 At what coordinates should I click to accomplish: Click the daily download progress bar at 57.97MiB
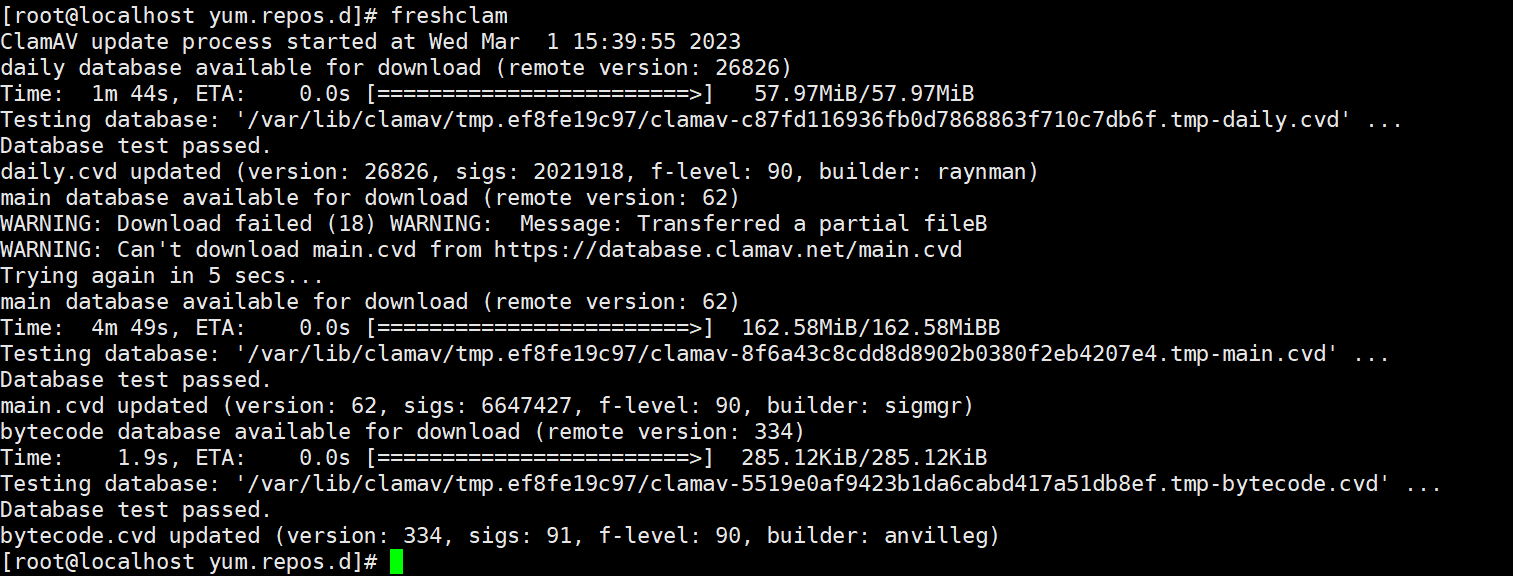click(540, 94)
